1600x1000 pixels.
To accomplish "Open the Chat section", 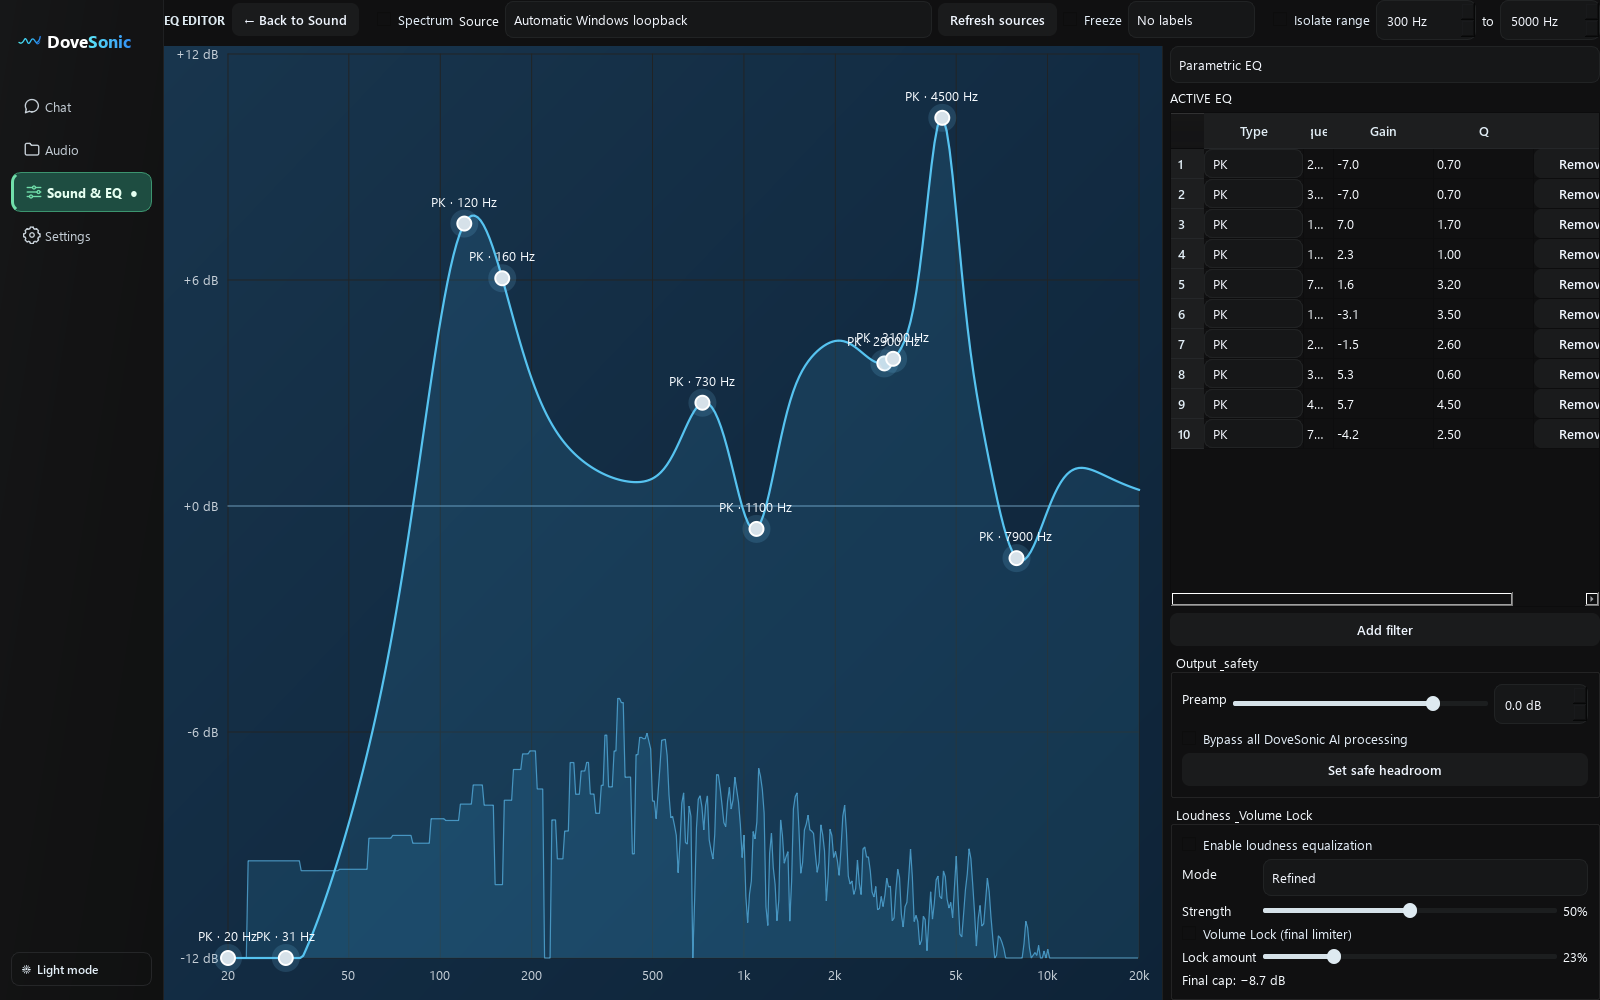I will 81,107.
